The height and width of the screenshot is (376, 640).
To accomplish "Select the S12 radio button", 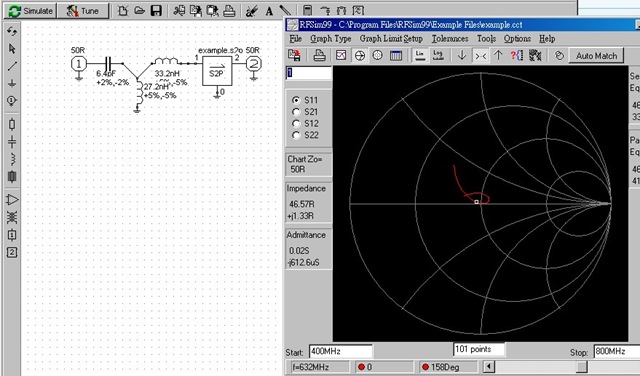I will click(x=296, y=123).
